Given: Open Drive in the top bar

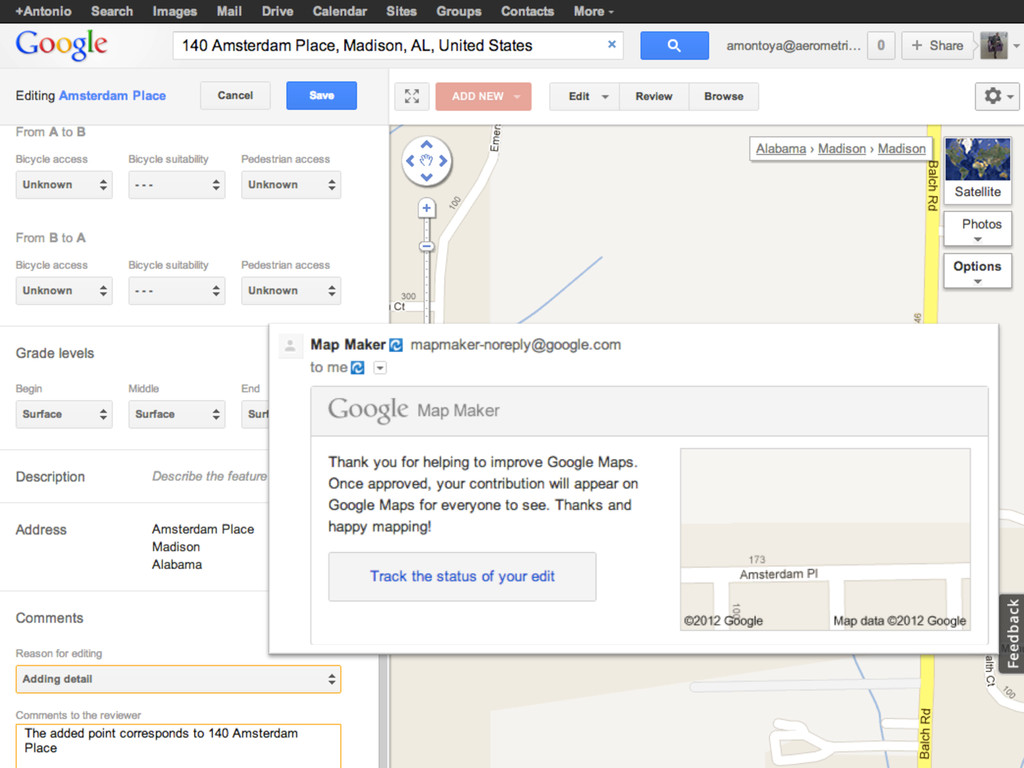Looking at the screenshot, I should point(277,11).
